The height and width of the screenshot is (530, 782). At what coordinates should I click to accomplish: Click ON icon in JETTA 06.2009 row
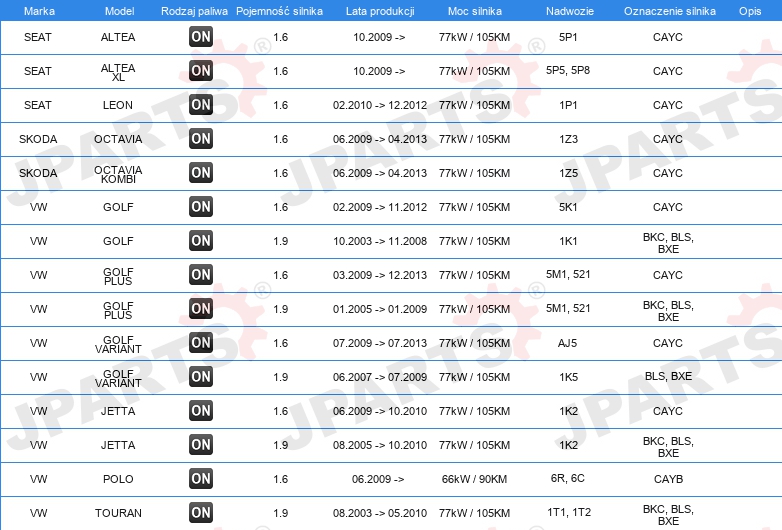point(201,411)
